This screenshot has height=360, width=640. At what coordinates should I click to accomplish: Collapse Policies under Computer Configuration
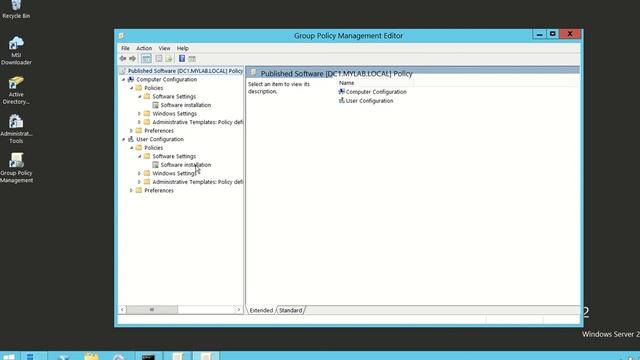(132, 88)
